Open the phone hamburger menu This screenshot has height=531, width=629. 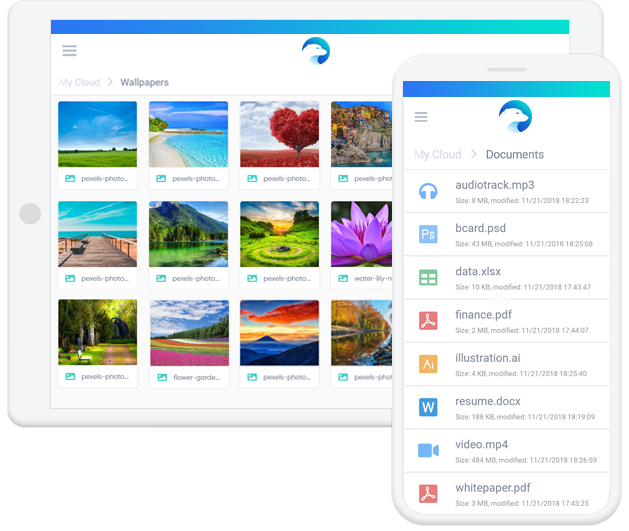(x=421, y=117)
